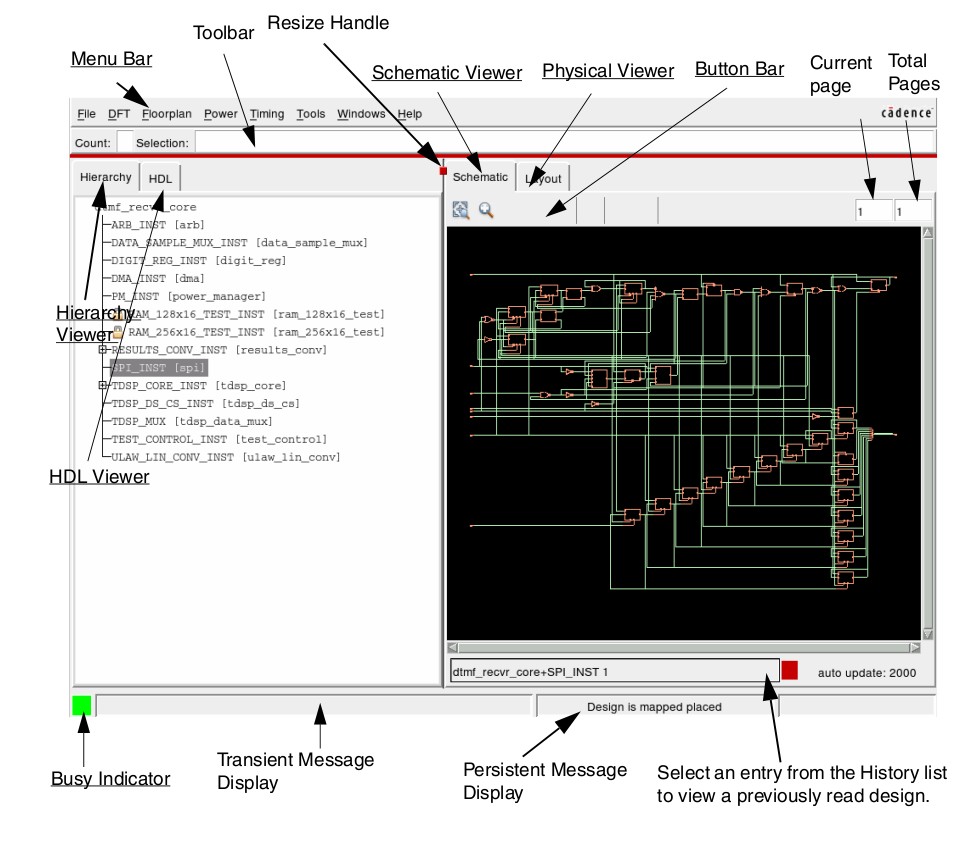Switch to the HDL tab

tap(160, 179)
